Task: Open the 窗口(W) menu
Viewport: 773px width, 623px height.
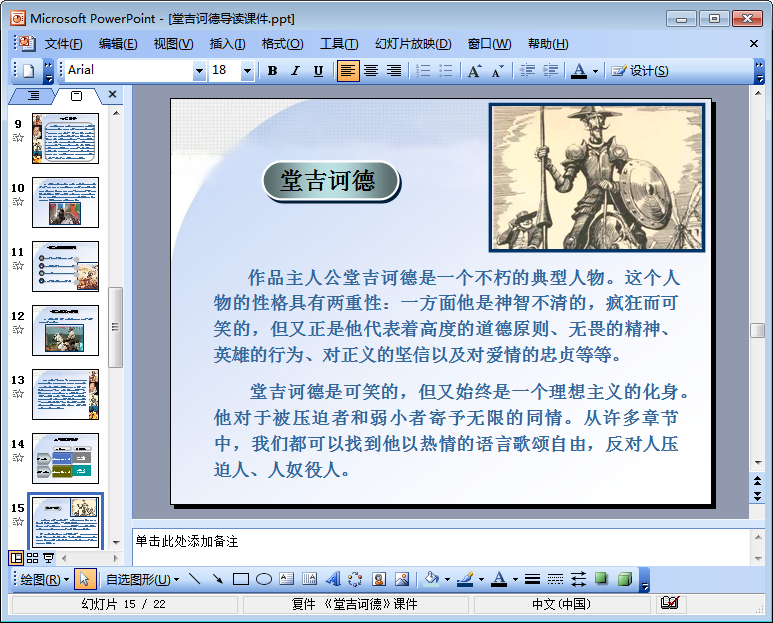Action: tap(489, 44)
